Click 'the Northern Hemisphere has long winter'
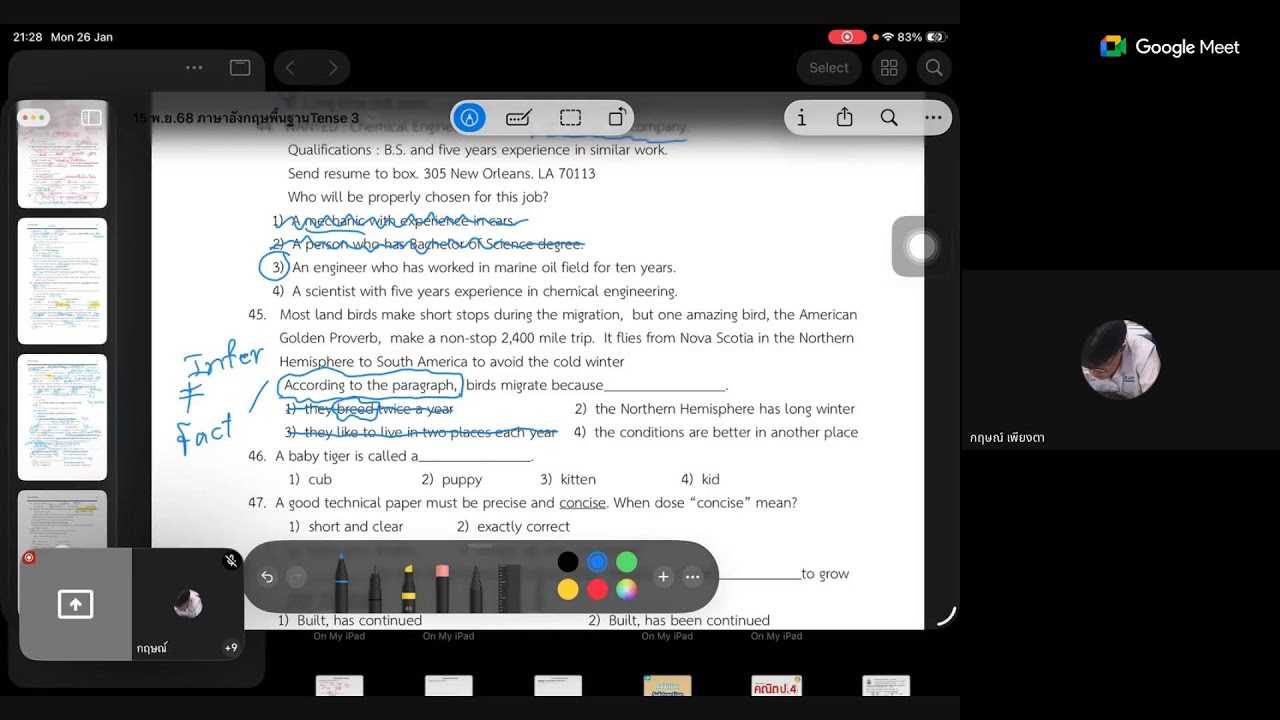1280x720 pixels. click(725, 409)
